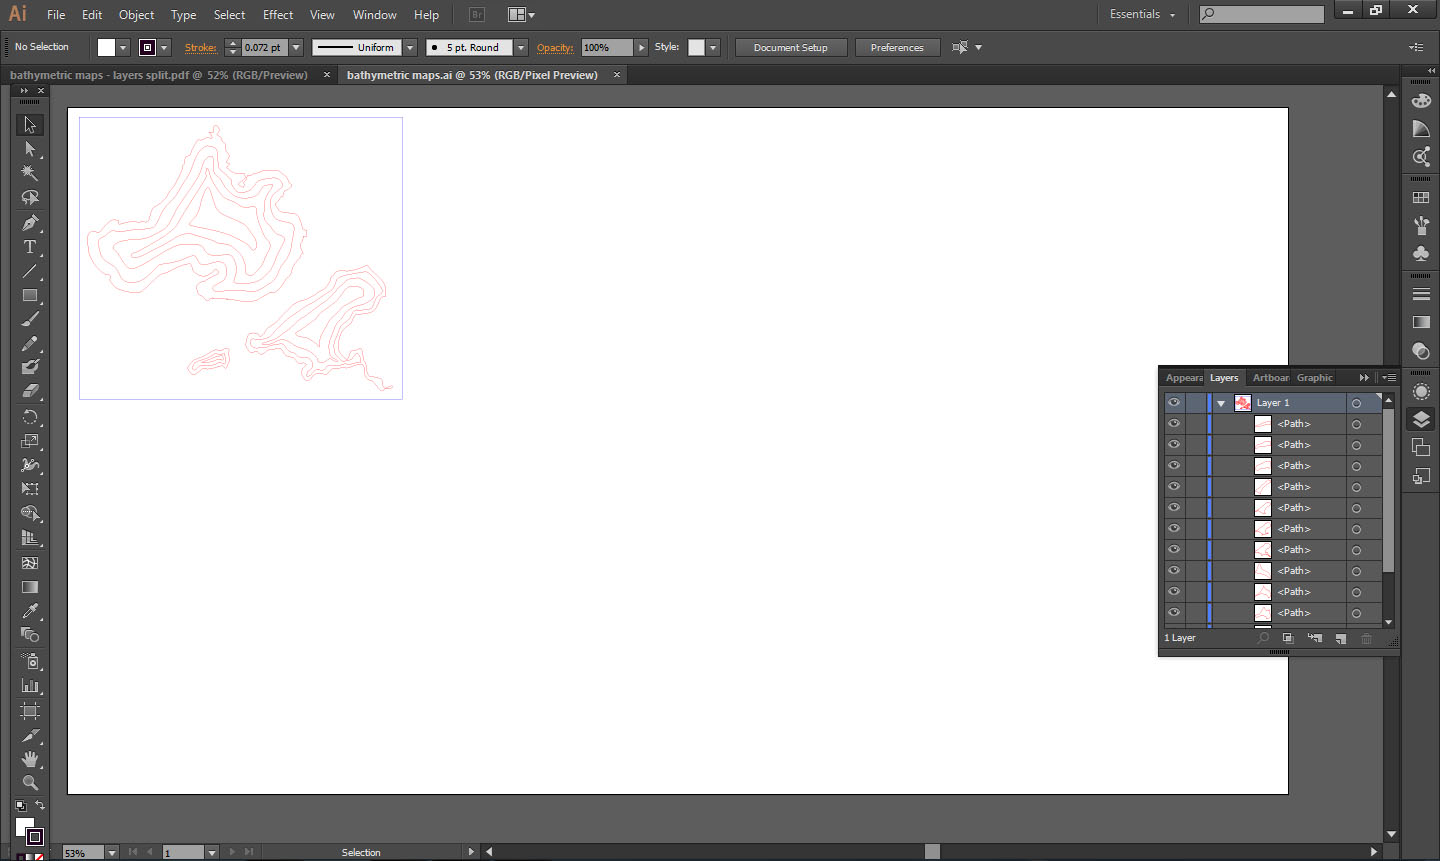Viewport: 1440px width, 861px height.
Task: Click Locate Object icon in Layers panel
Action: 1264,638
